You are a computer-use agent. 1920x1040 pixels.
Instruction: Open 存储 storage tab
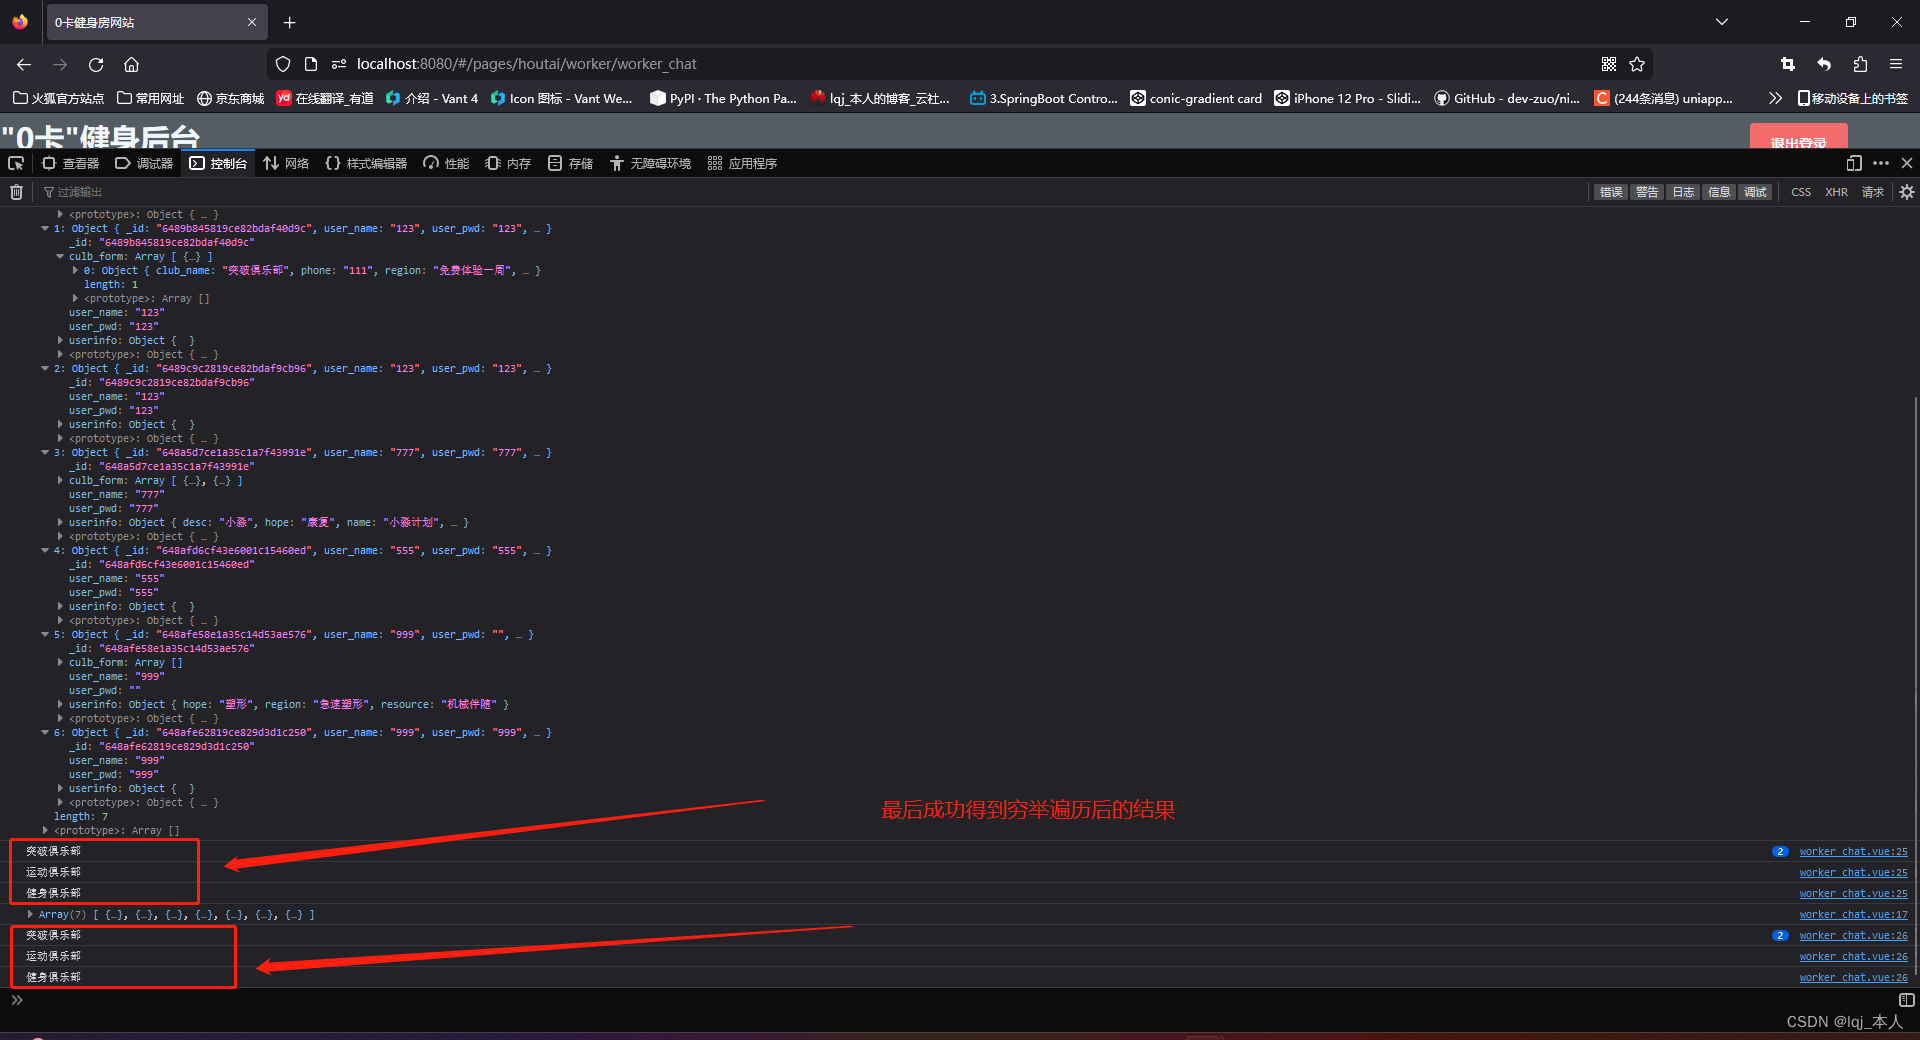(570, 163)
